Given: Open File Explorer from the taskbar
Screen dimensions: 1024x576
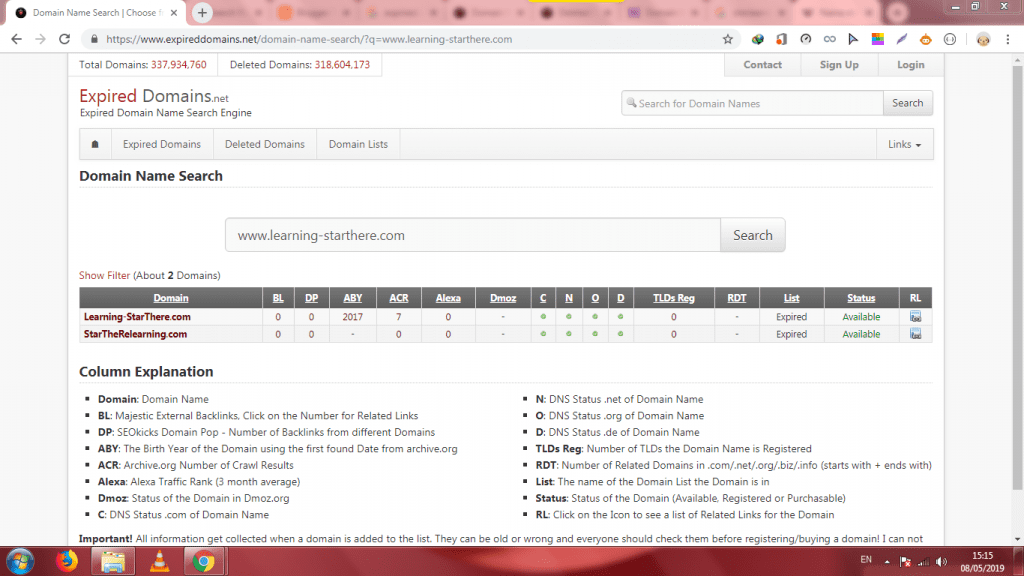Looking at the screenshot, I should tap(113, 561).
